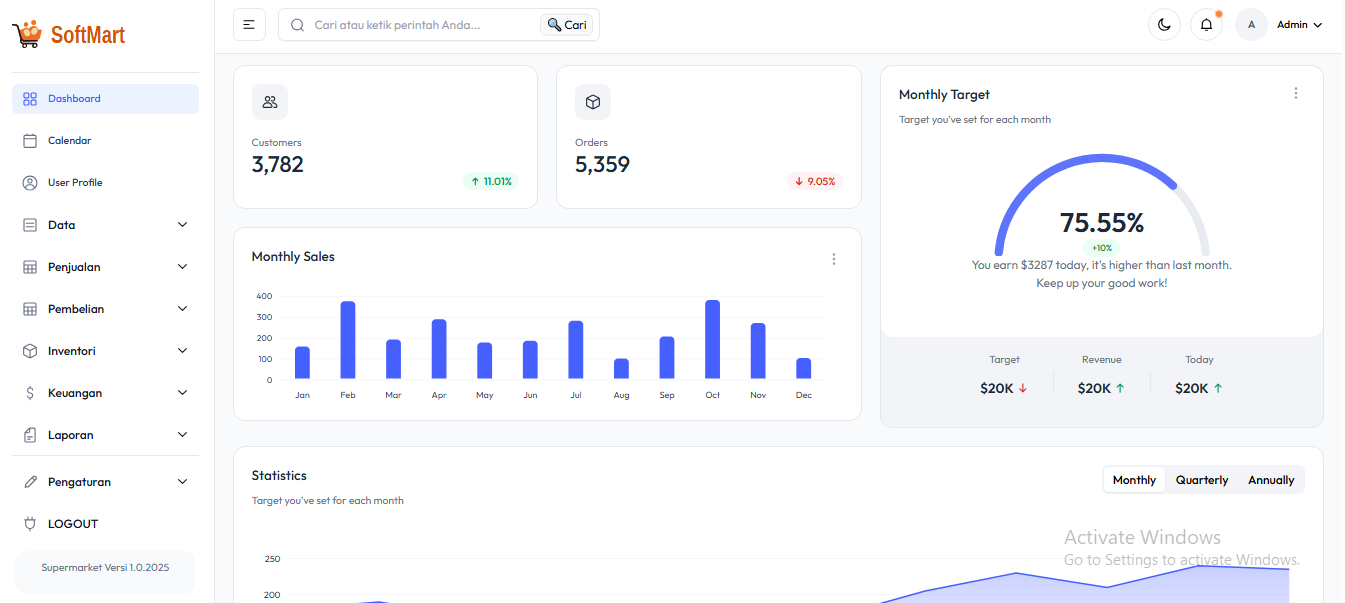1345x603 pixels.
Task: Select the Annually tab
Action: coord(1270,479)
